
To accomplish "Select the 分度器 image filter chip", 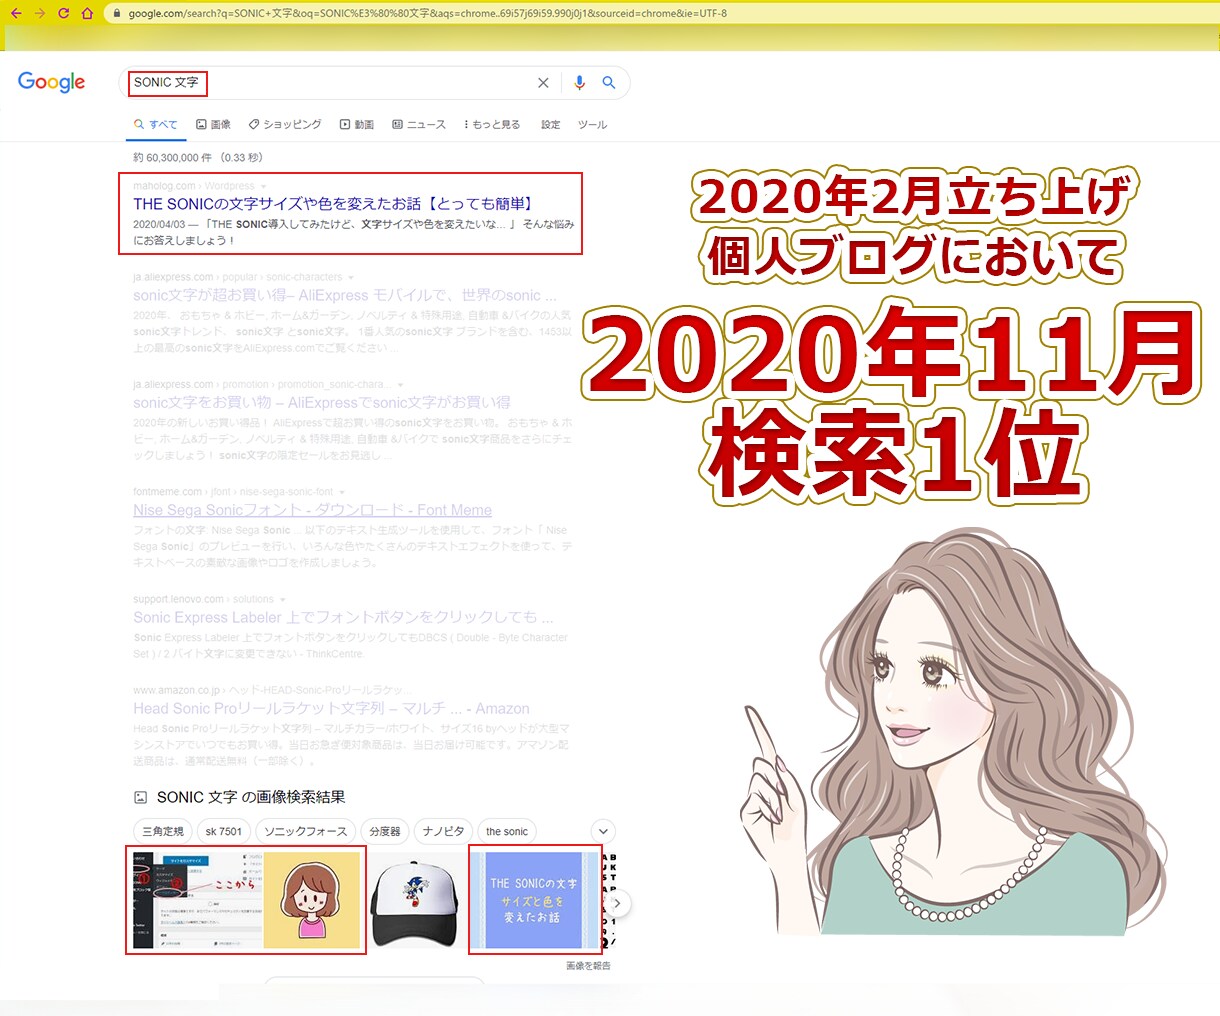I will (385, 831).
